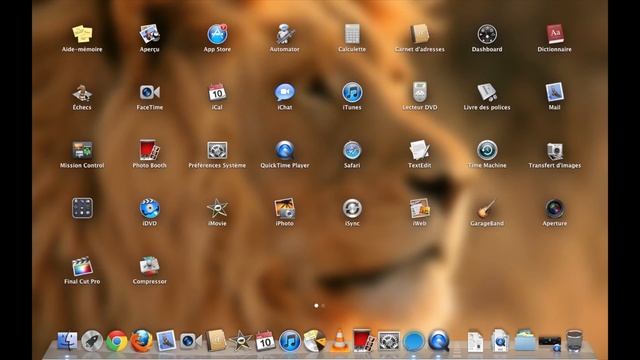Open iCal calendar in the Dock
The image size is (640, 360).
tap(265, 341)
